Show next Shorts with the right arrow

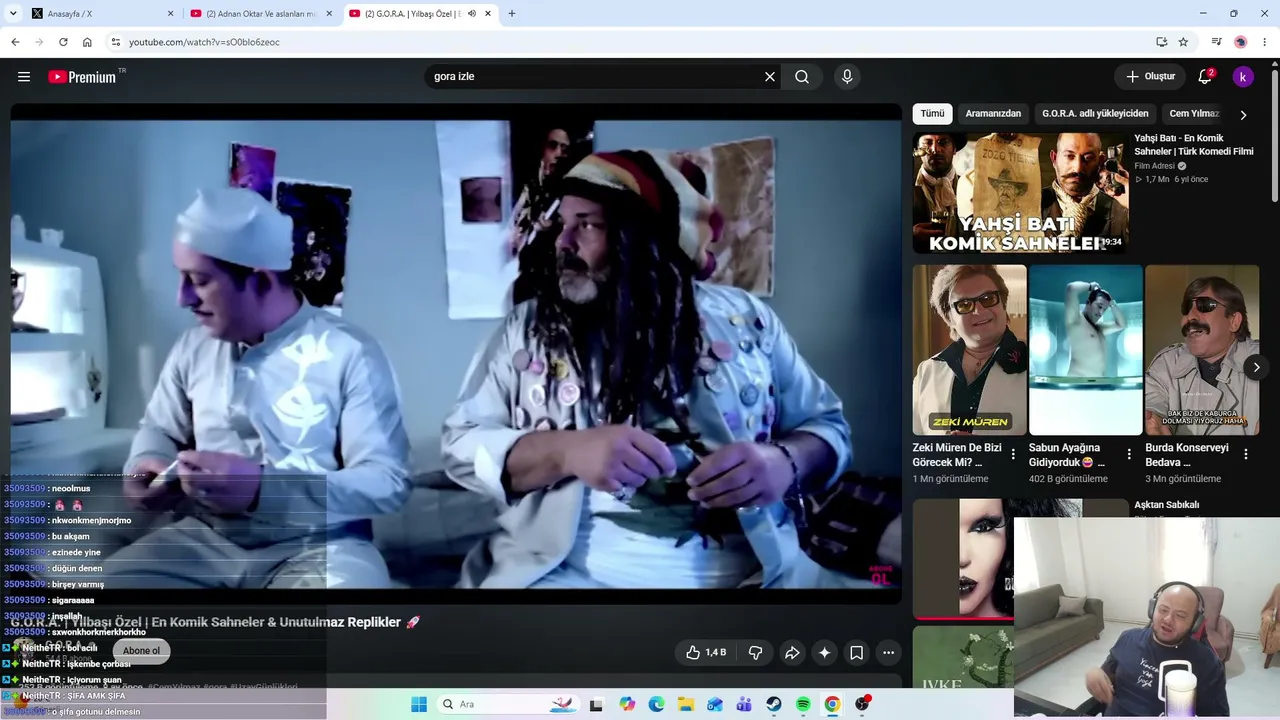pyautogui.click(x=1256, y=367)
